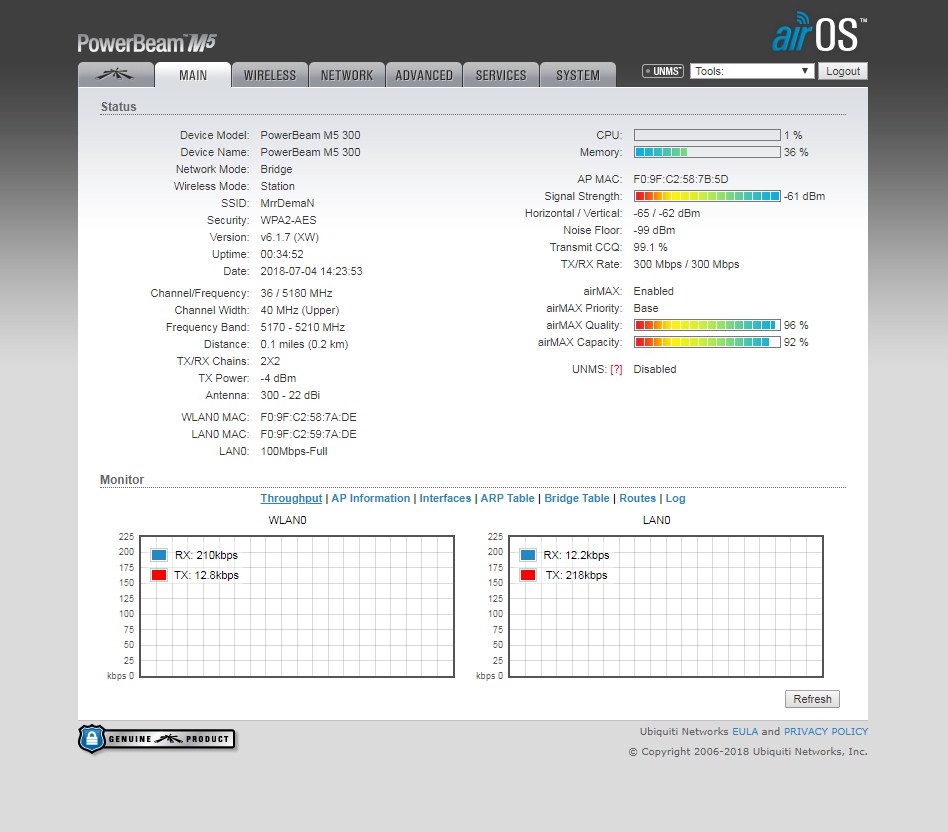The height and width of the screenshot is (832, 948).
Task: Open the PRIVACY POLICY link
Action: [x=826, y=732]
